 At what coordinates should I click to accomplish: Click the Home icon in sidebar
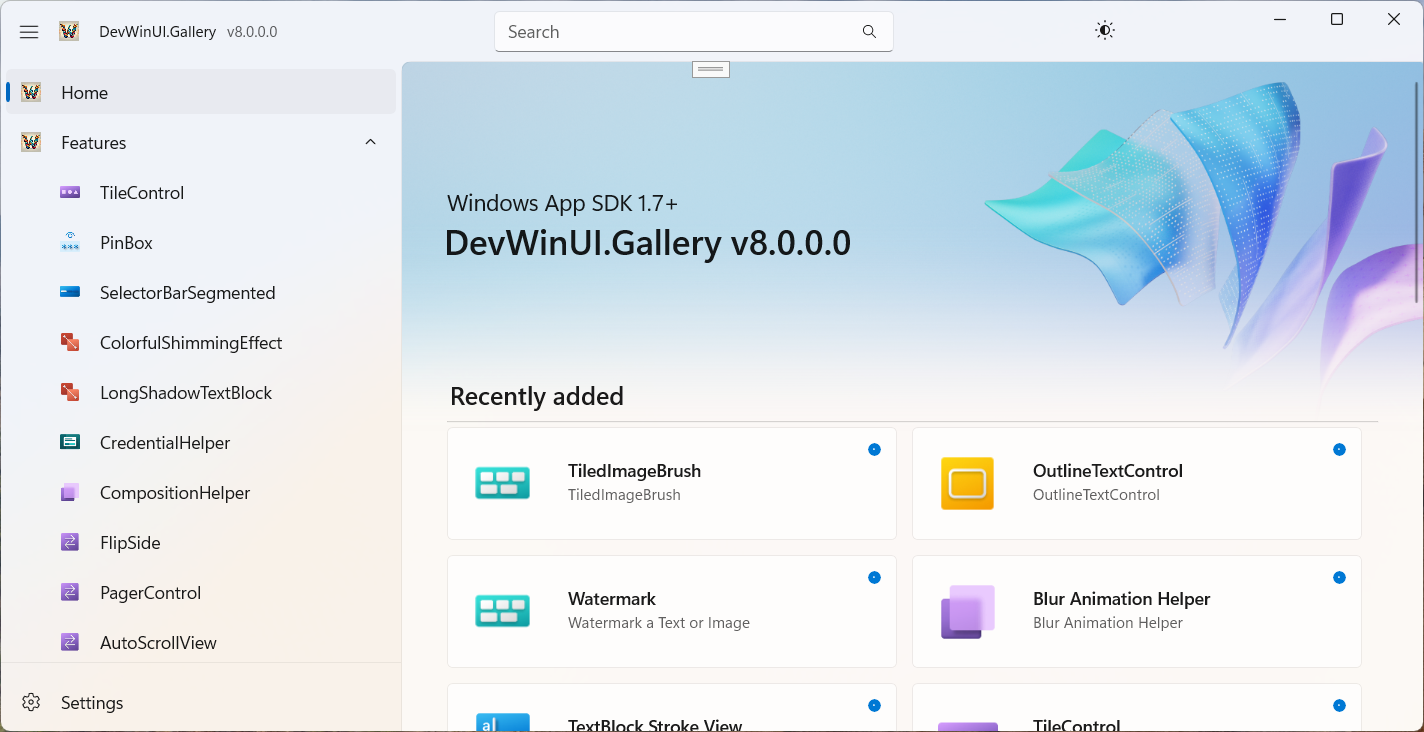(31, 93)
